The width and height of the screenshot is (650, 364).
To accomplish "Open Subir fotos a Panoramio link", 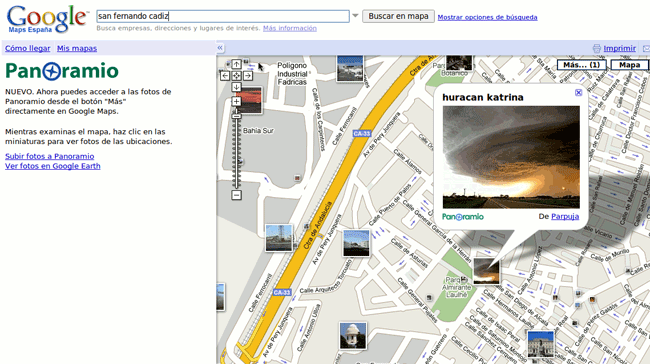I will pyautogui.click(x=49, y=156).
